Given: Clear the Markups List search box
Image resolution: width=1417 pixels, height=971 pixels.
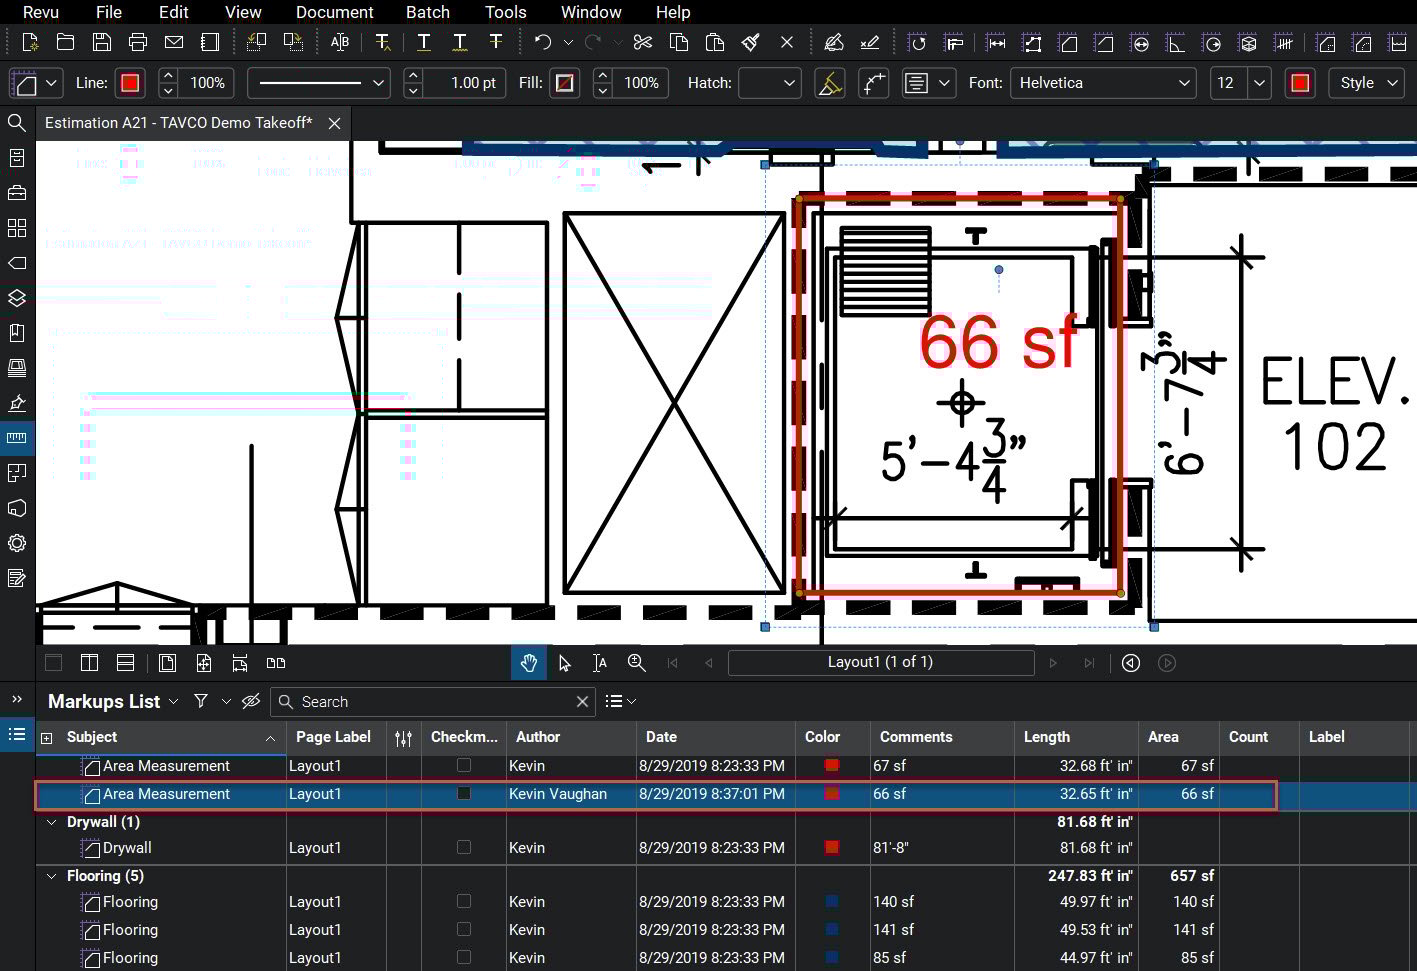Looking at the screenshot, I should 582,701.
